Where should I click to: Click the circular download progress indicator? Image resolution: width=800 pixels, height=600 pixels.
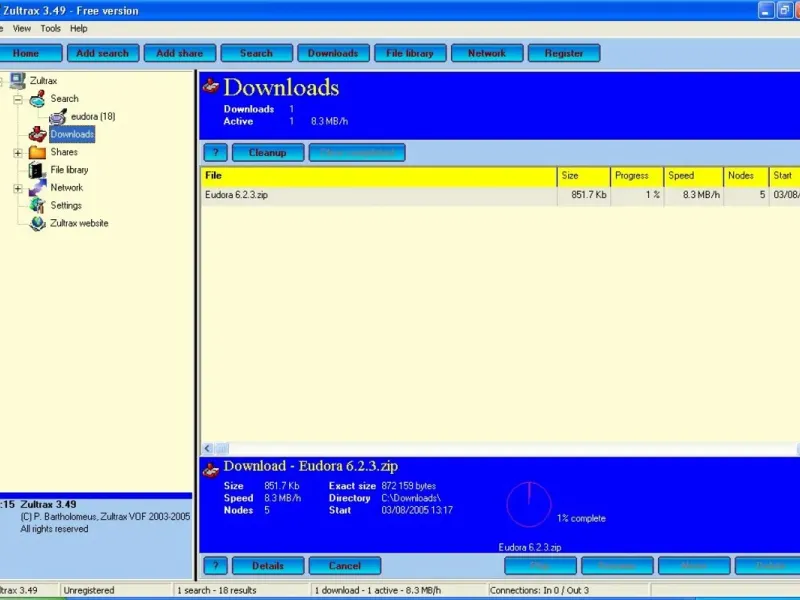pyautogui.click(x=529, y=505)
